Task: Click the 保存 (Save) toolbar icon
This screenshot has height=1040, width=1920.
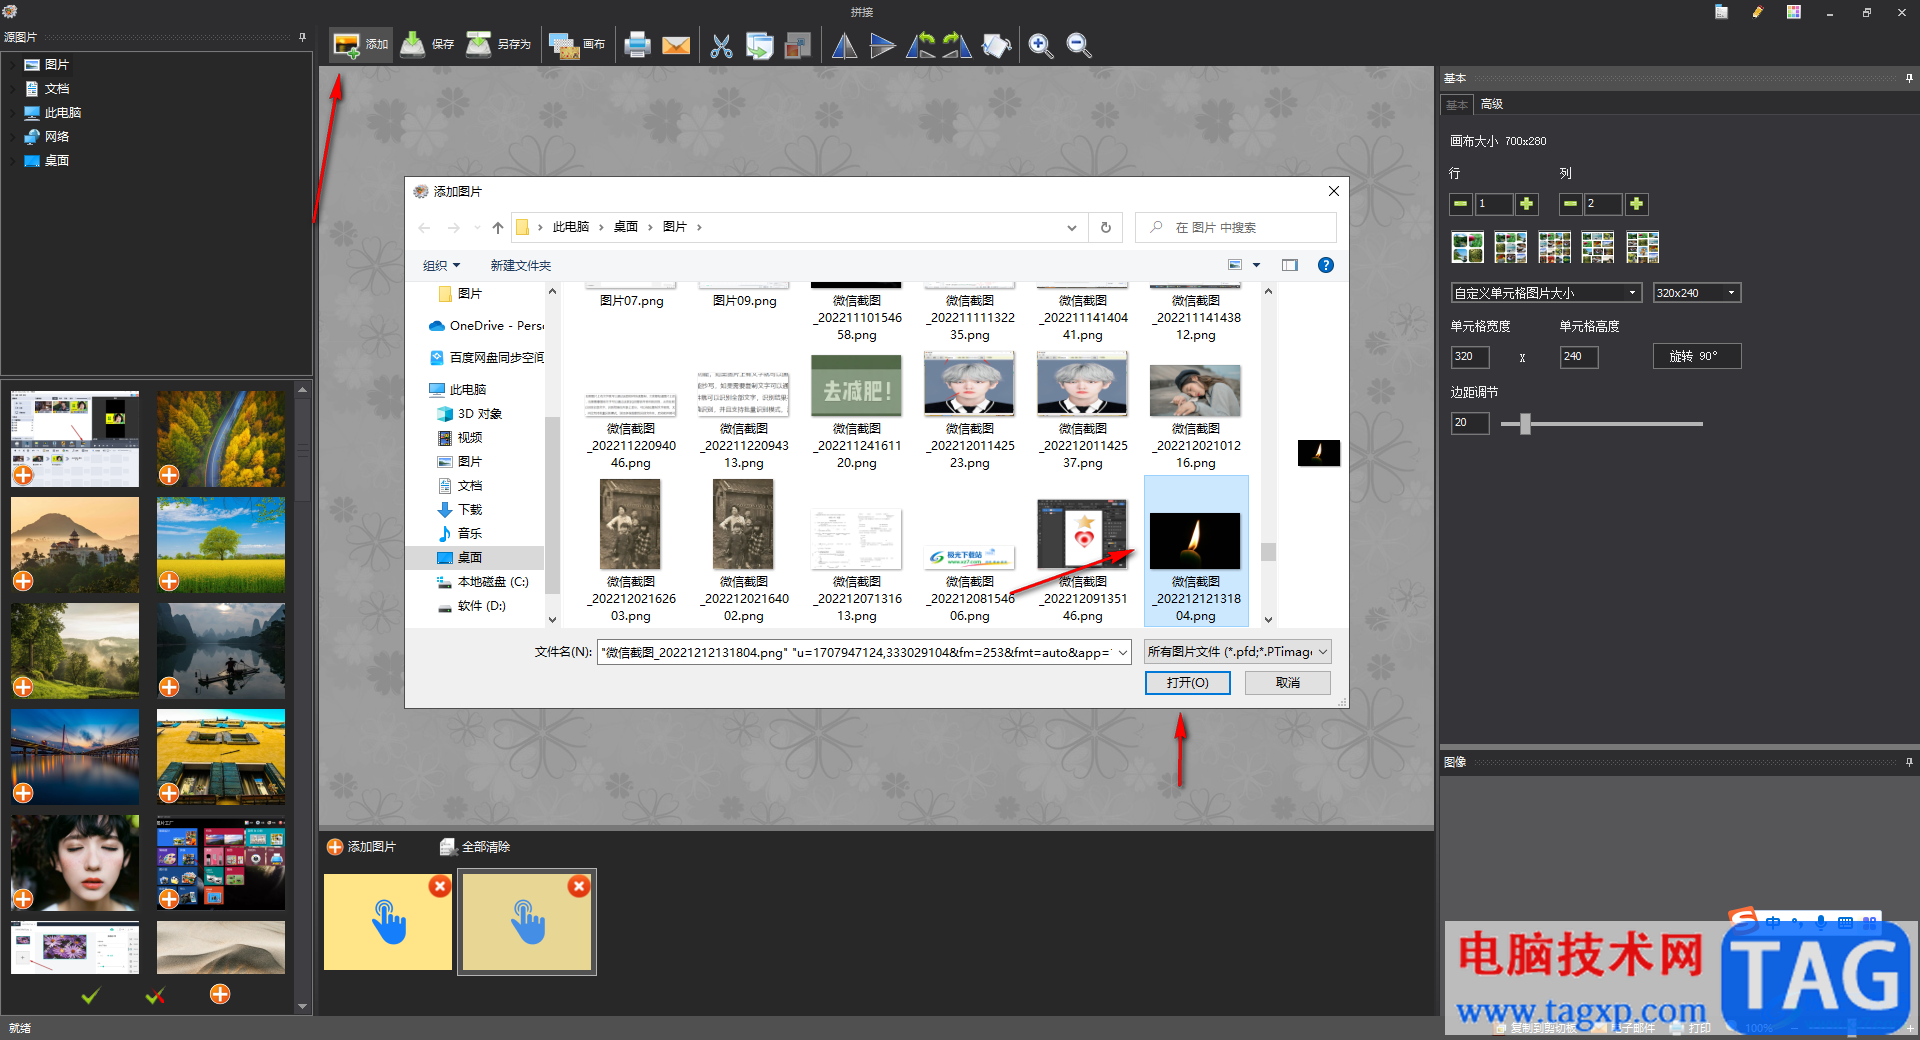Action: click(412, 45)
